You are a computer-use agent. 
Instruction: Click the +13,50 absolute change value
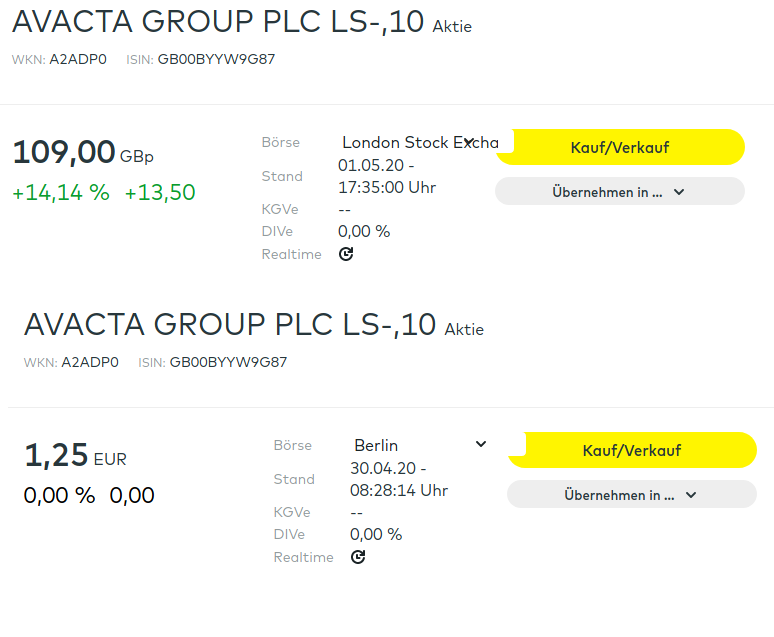coord(160,193)
